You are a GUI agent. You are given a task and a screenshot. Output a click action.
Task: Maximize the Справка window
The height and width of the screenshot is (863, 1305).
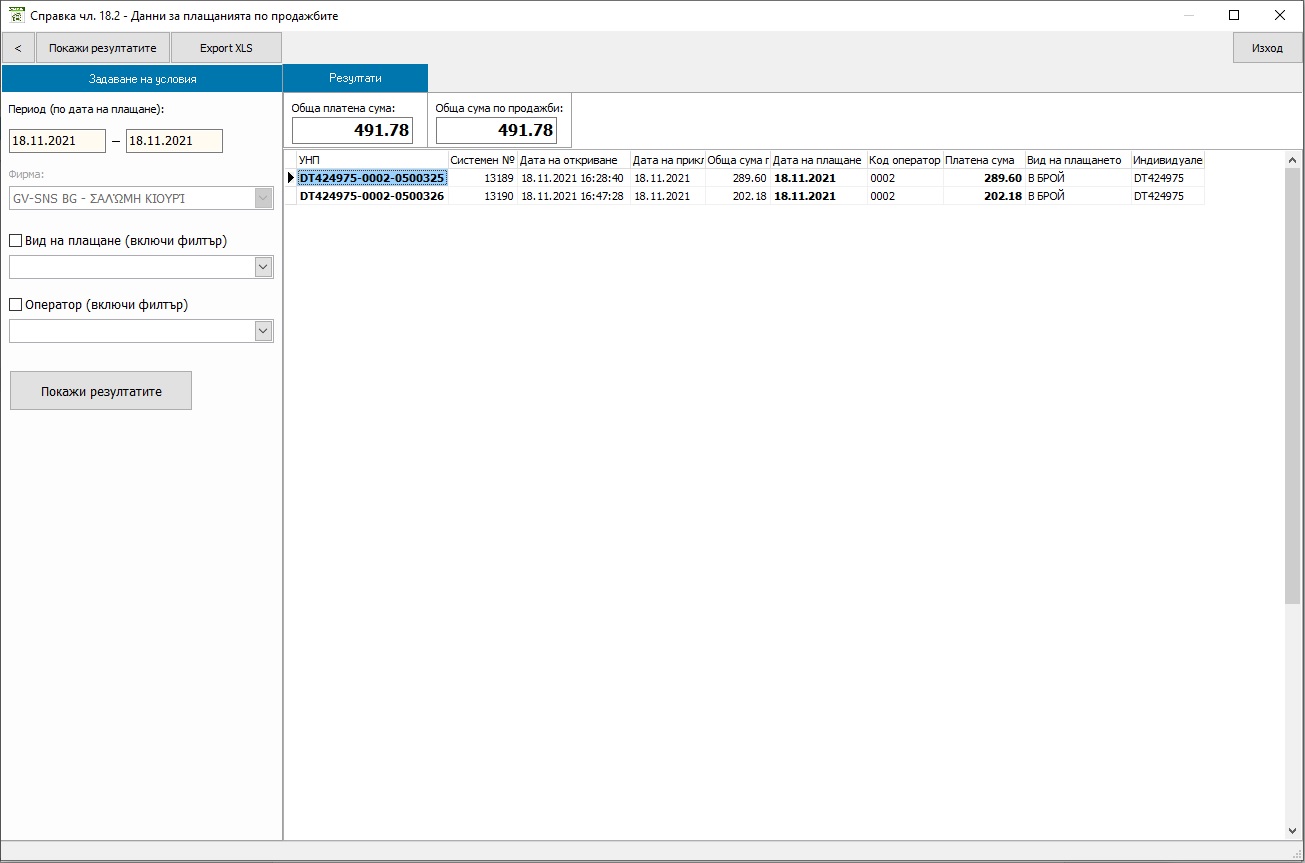coord(1234,15)
